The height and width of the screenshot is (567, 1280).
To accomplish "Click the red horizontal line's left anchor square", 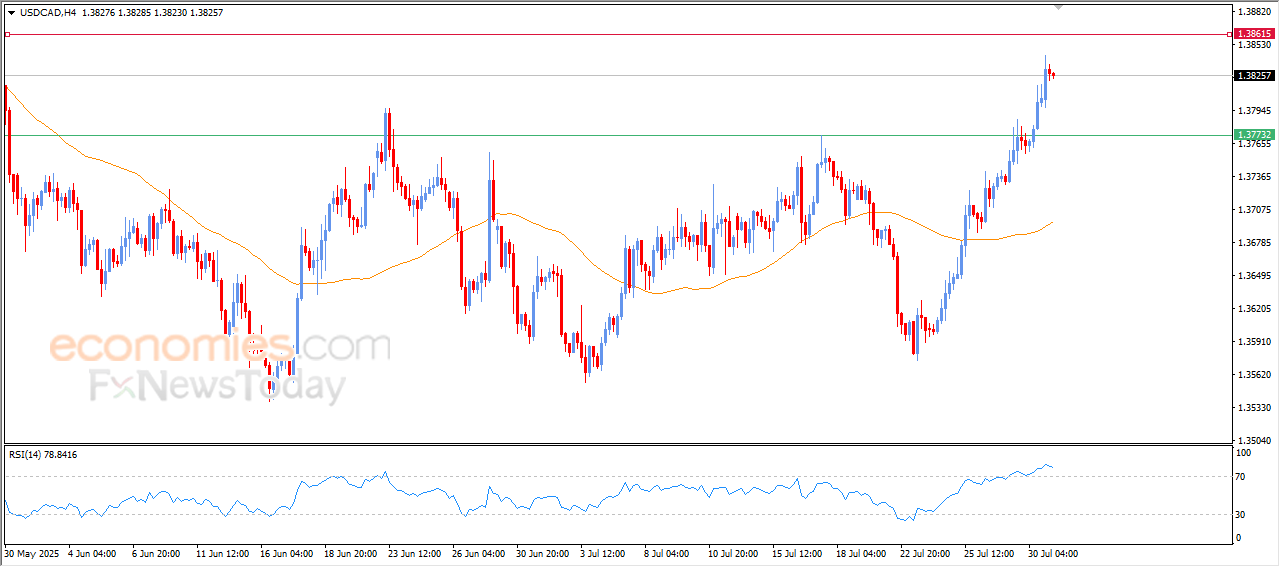I will 7,34.
